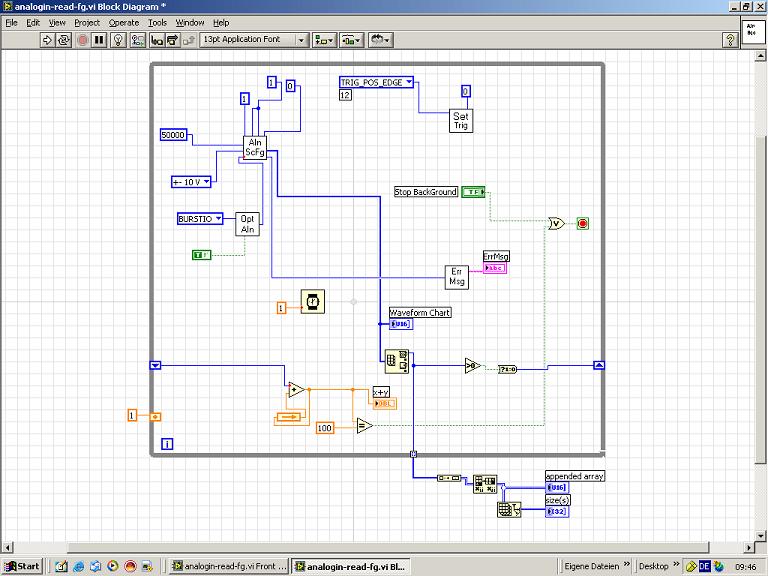Screen dimensions: 768x576
Task: Click the Run arrow button
Action: click(48, 40)
